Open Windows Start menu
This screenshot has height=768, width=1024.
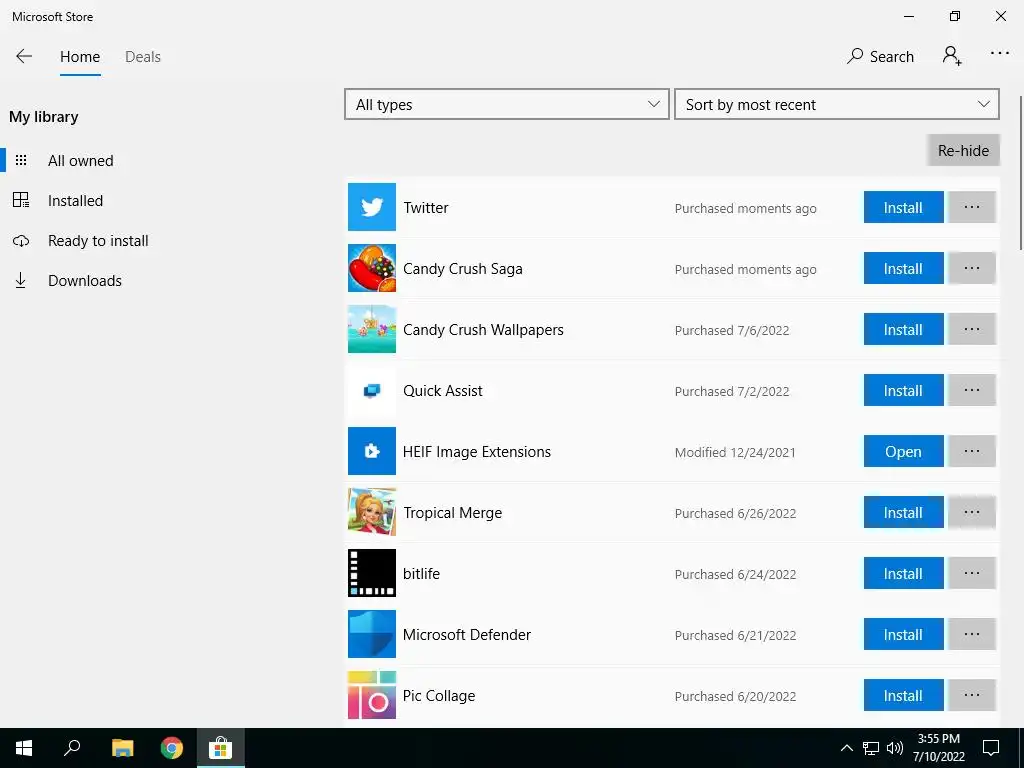tap(24, 748)
